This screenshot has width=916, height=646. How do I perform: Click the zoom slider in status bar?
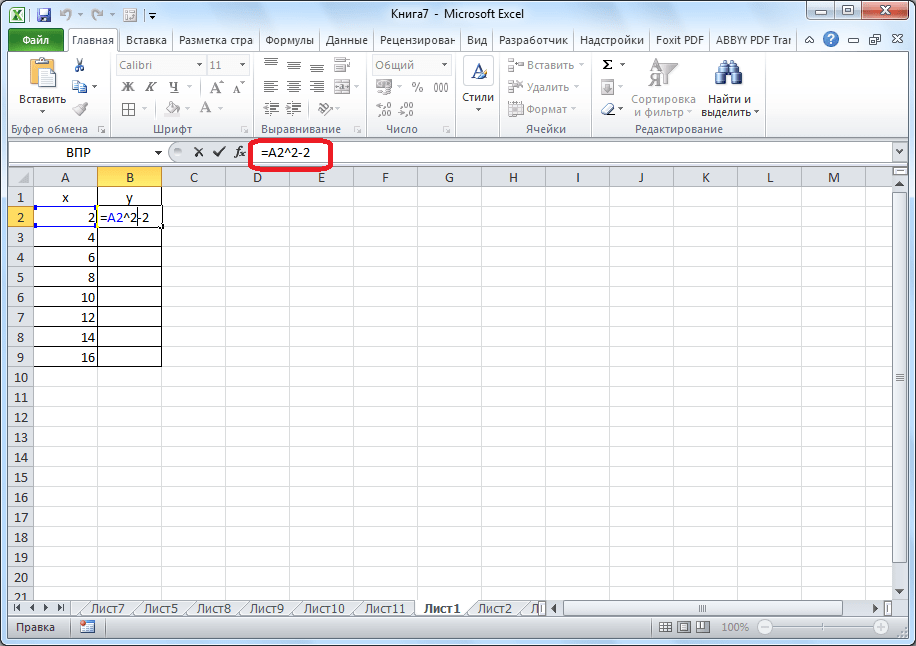[818, 627]
